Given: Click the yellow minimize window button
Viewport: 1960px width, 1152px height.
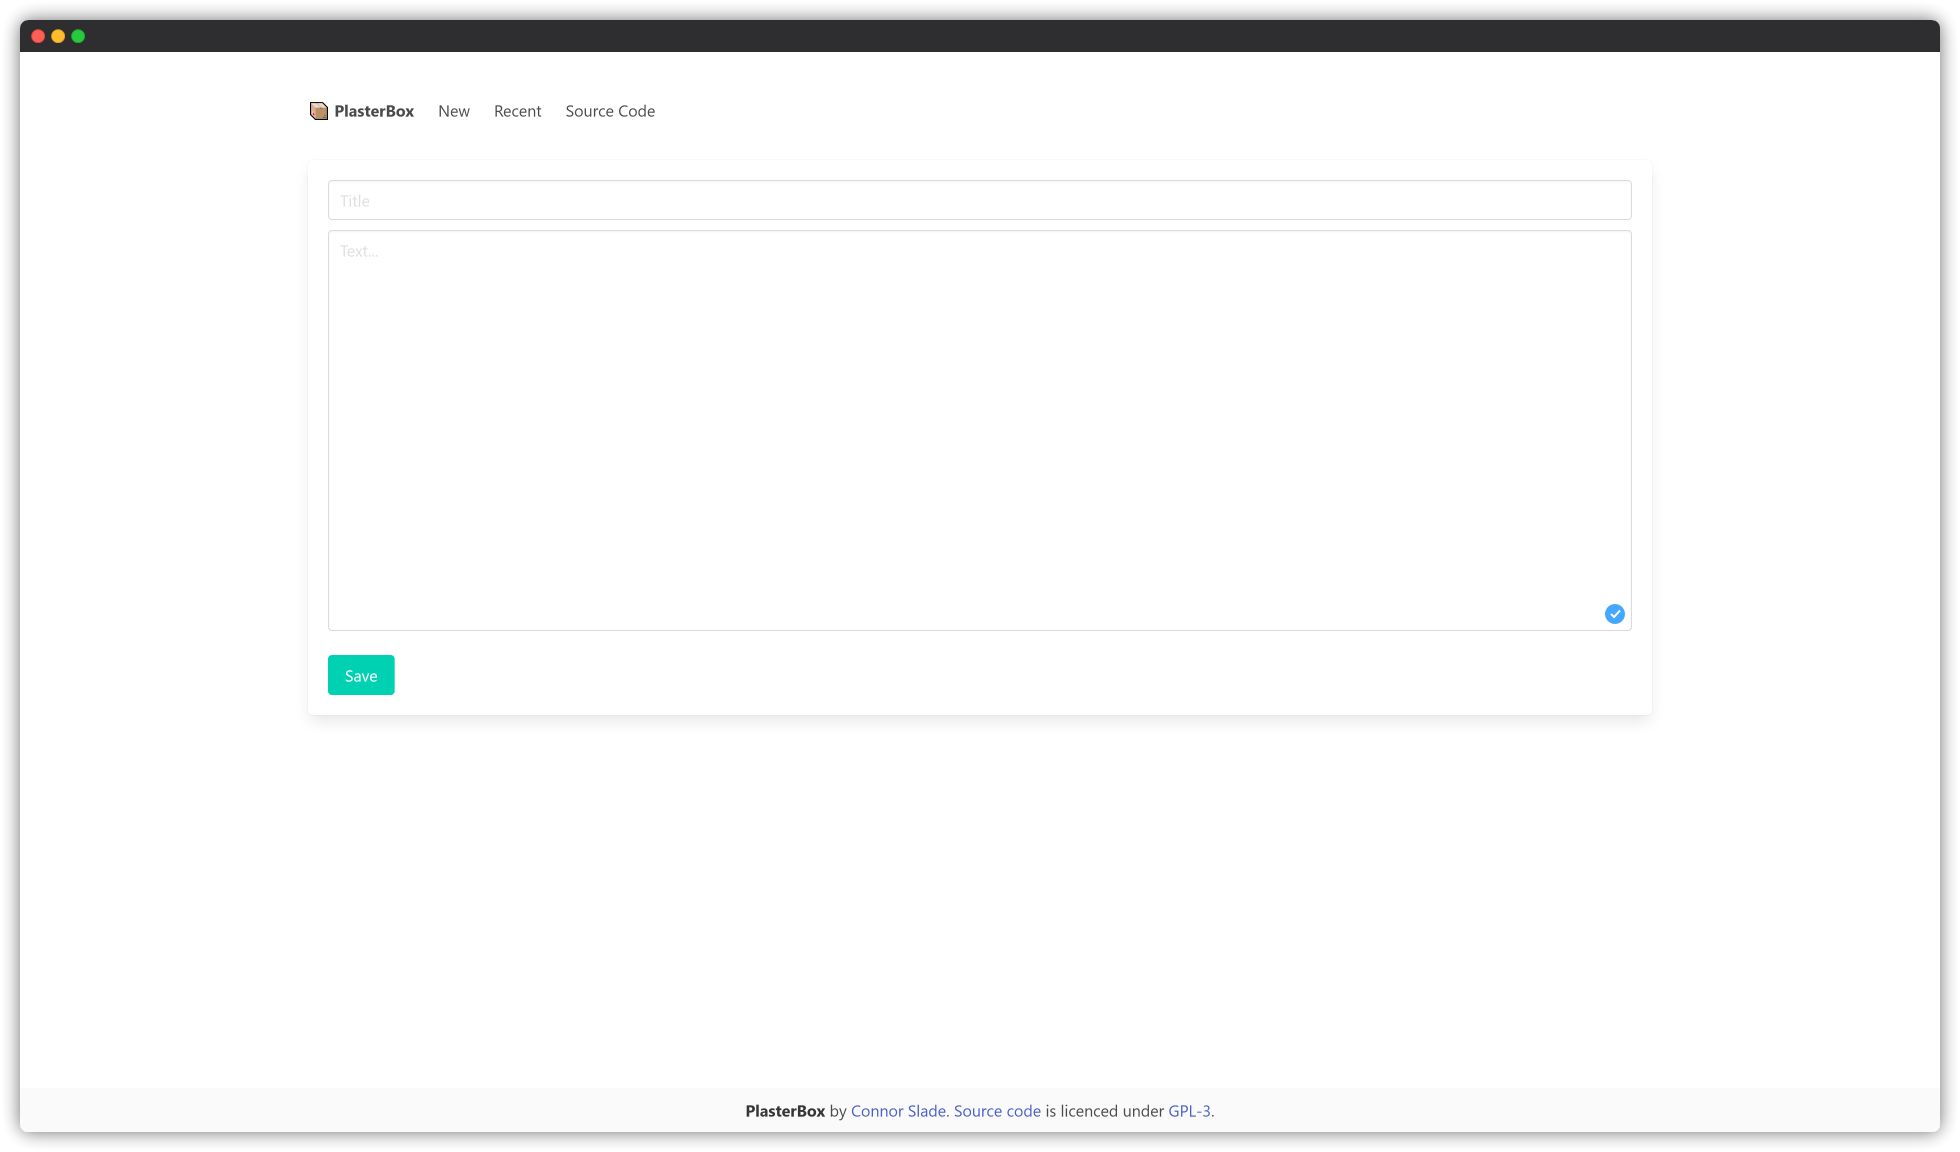Looking at the screenshot, I should pos(58,36).
